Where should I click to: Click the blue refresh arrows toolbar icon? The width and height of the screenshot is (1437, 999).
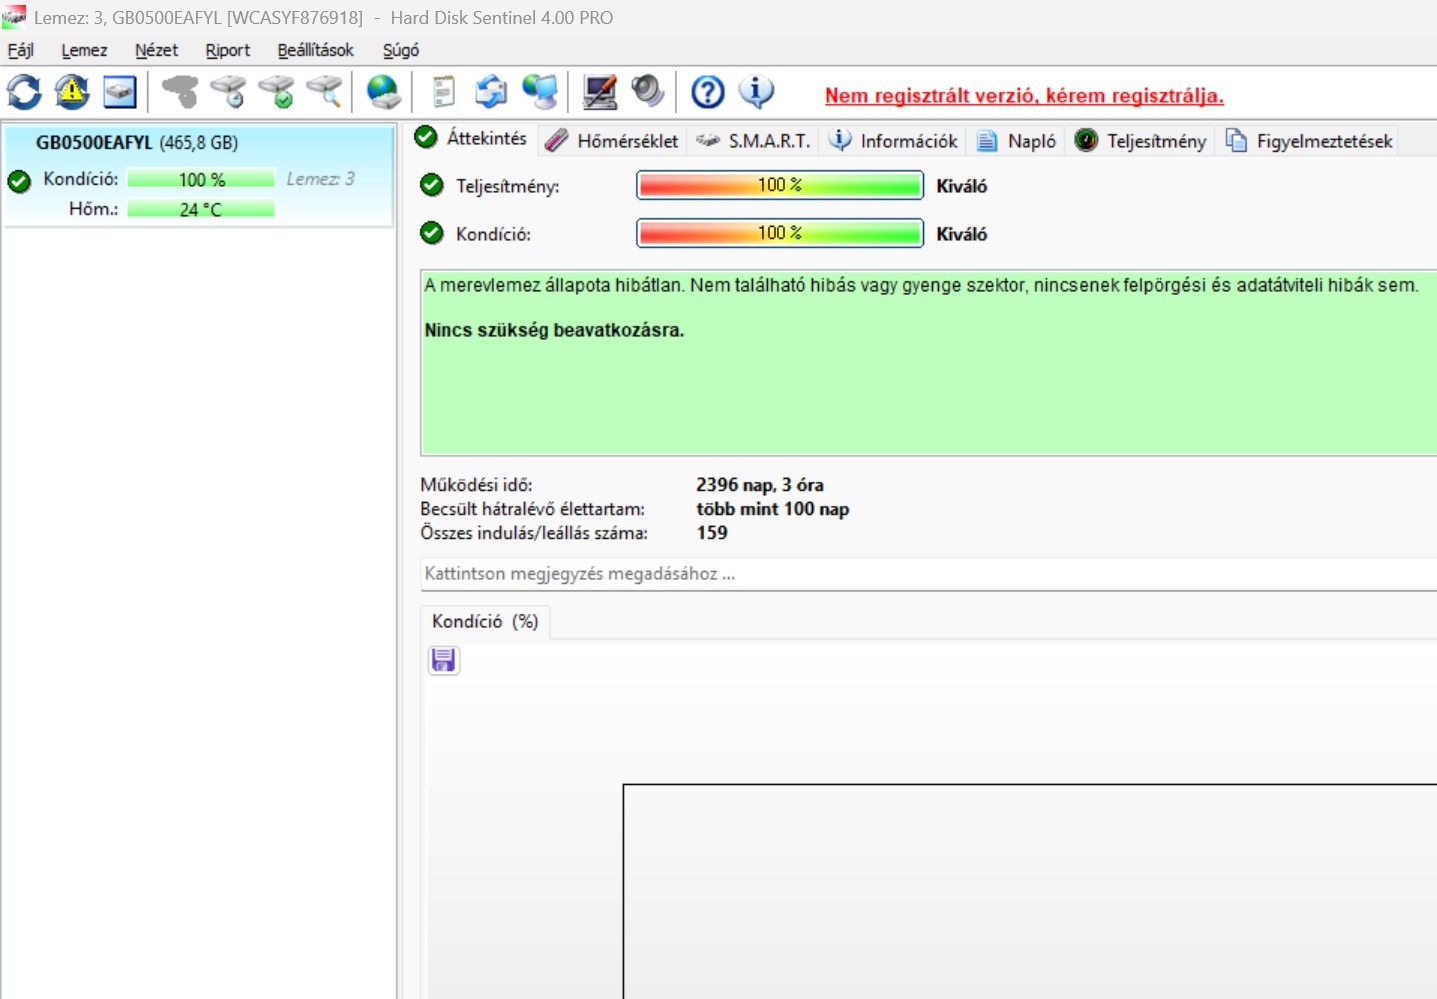24,92
